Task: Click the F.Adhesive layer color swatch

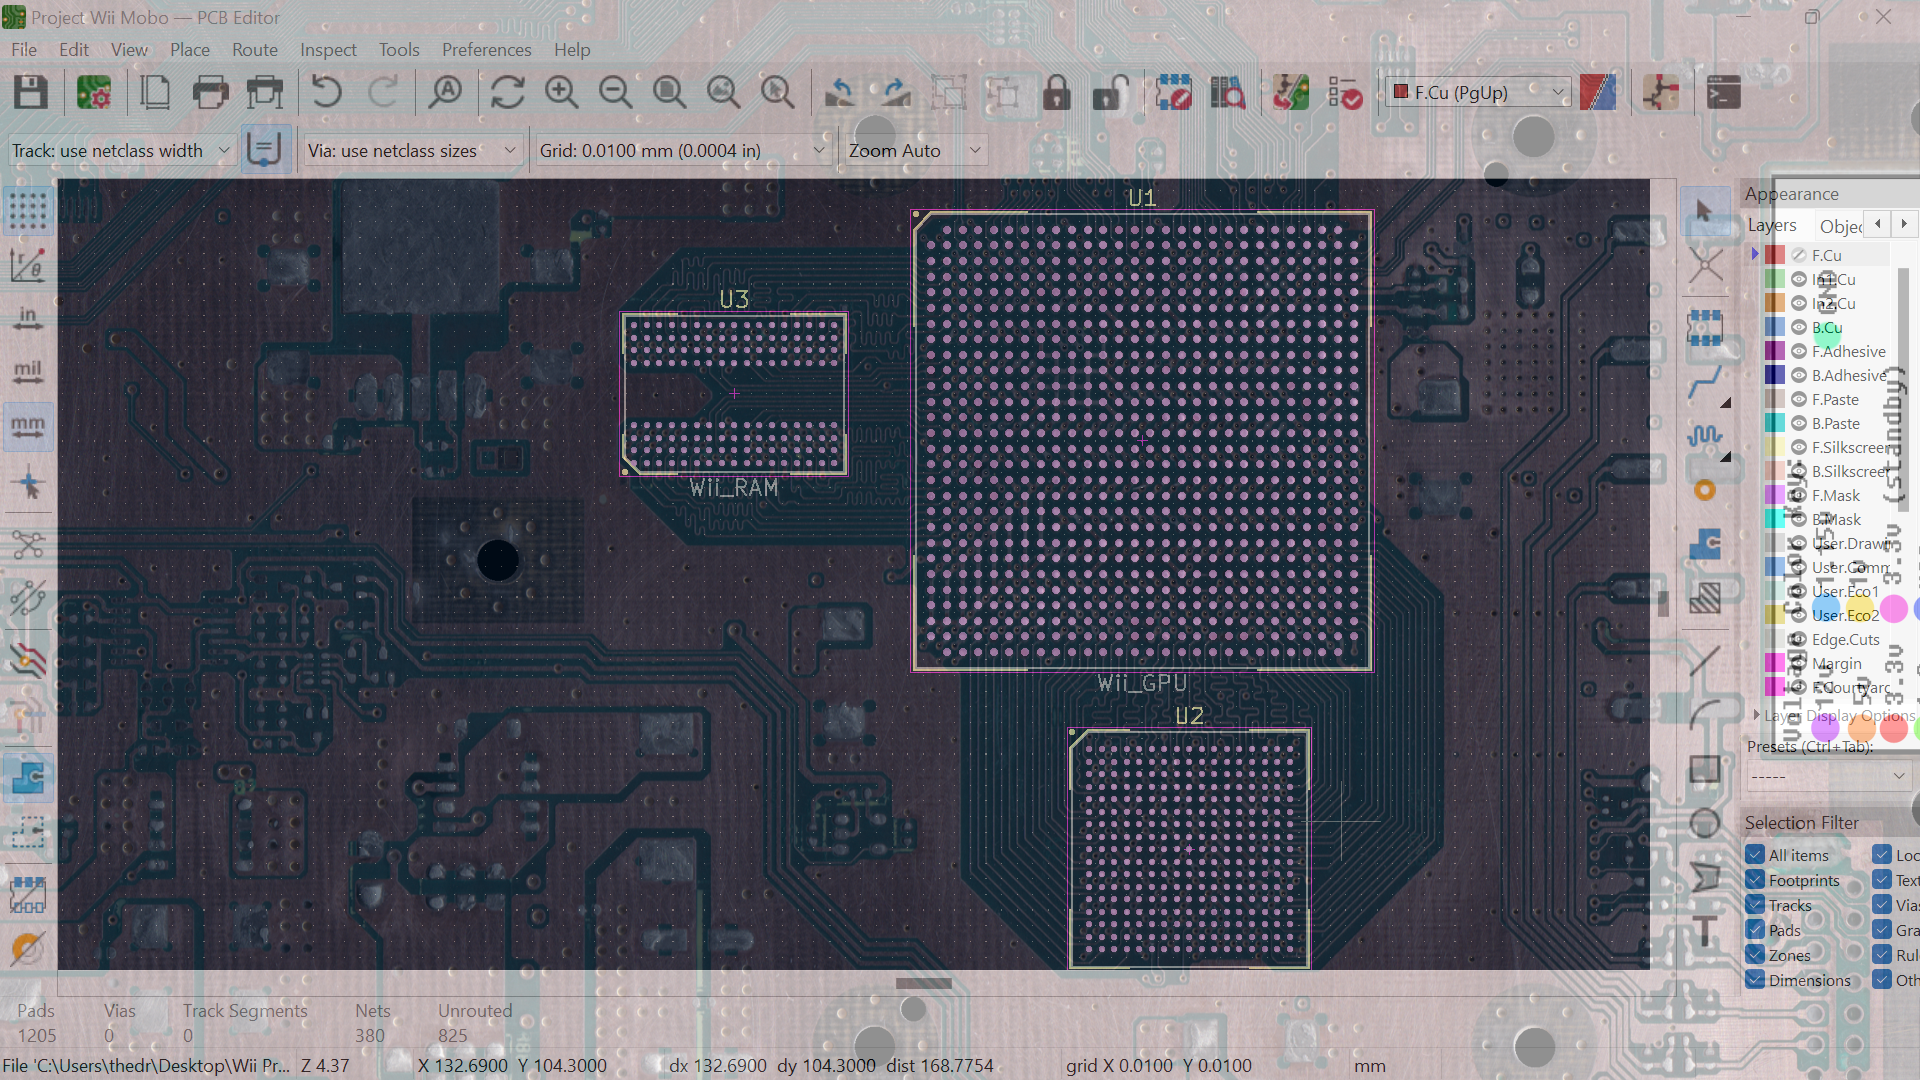Action: 1776,351
